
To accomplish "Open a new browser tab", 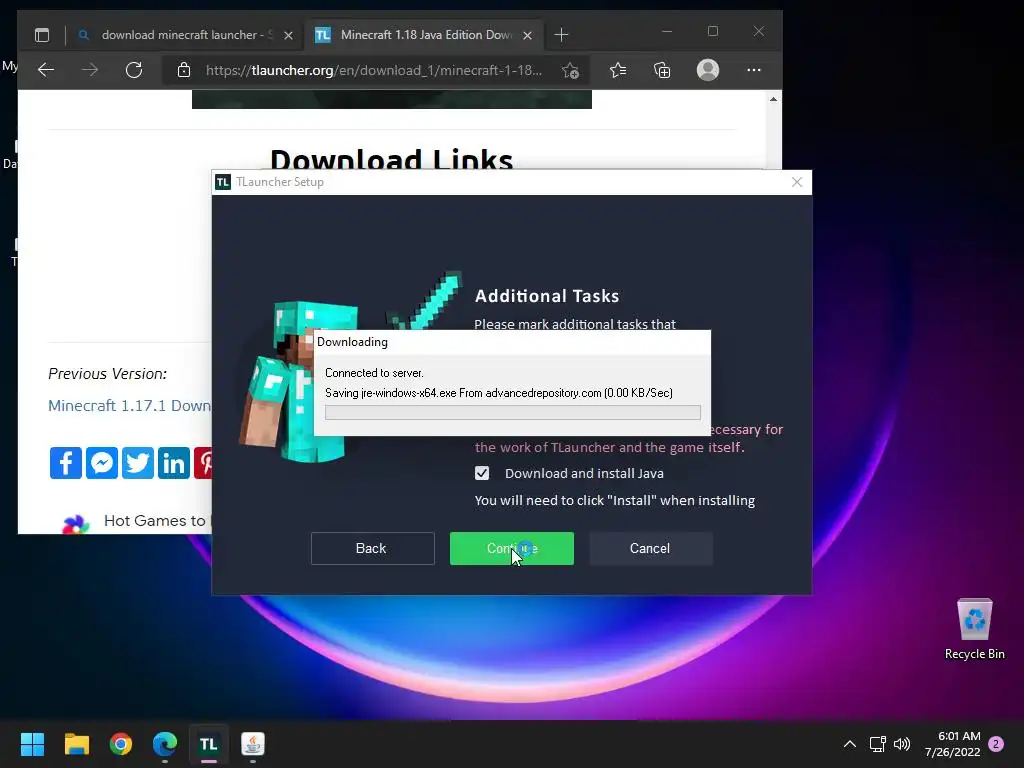I will pos(561,35).
